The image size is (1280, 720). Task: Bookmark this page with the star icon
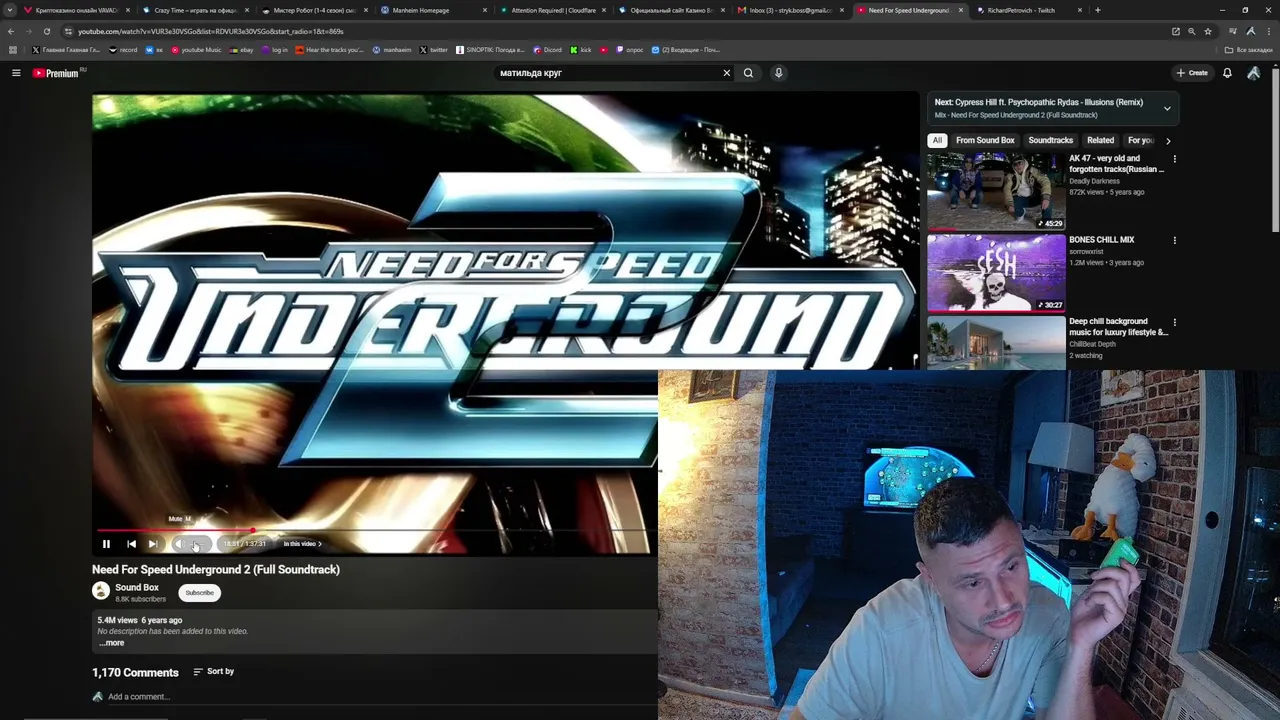[x=1208, y=31]
